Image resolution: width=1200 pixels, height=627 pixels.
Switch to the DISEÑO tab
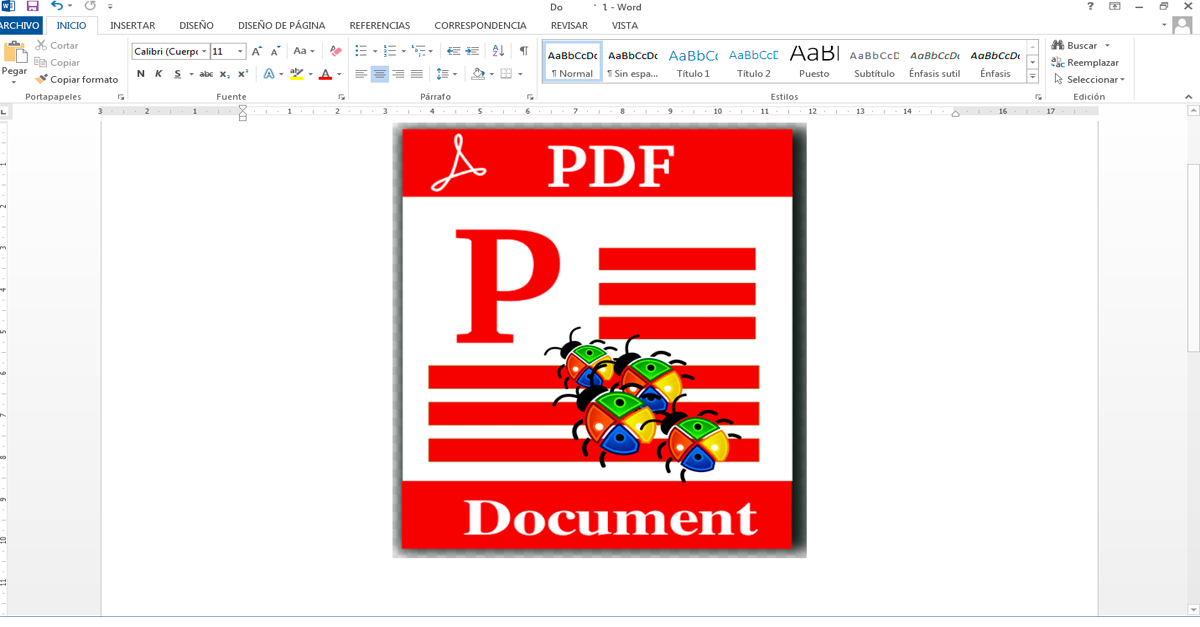(196, 25)
